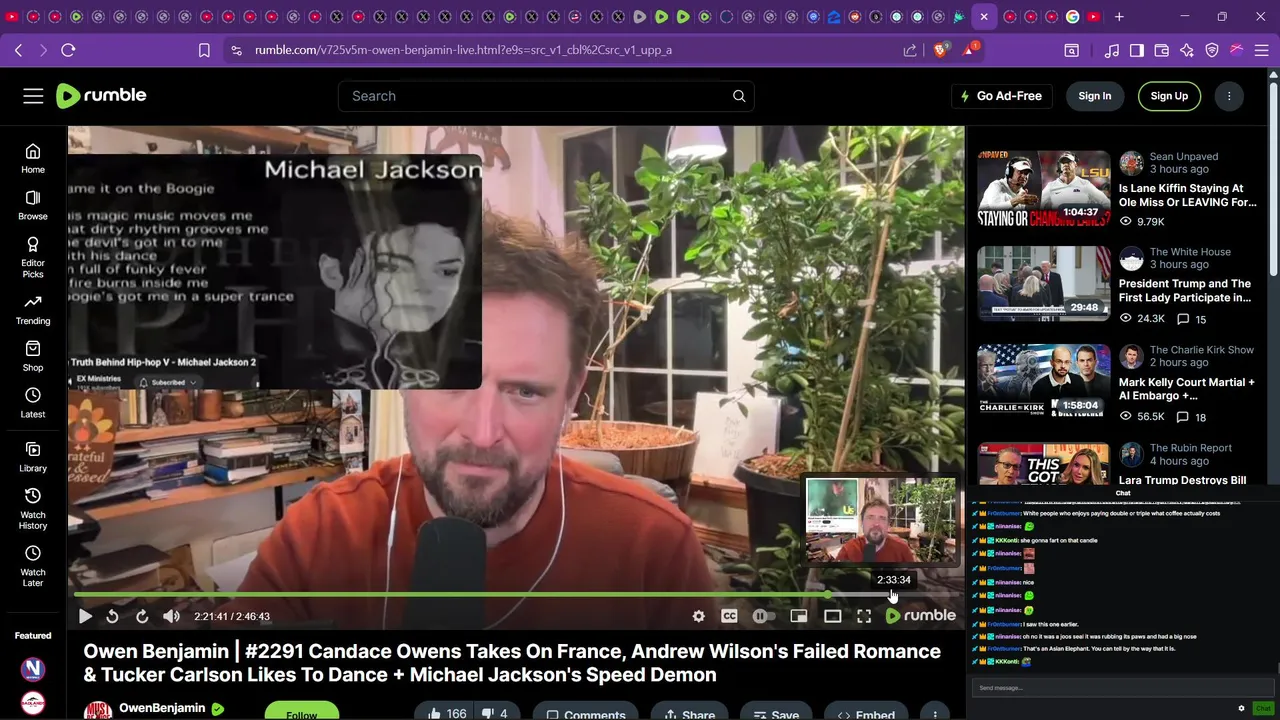Open Latest in the sidebar
This screenshot has height=720, width=1280.
(x=33, y=403)
